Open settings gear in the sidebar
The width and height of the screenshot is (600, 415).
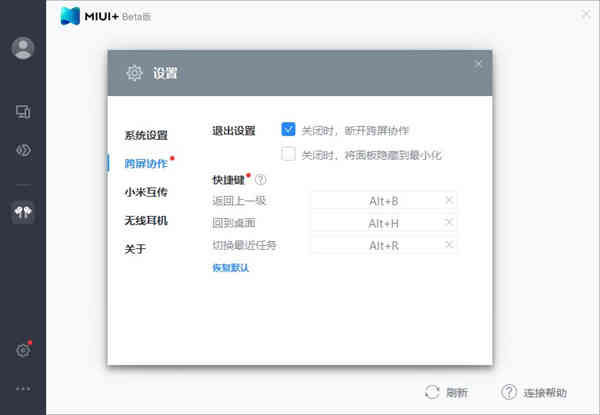pos(23,350)
